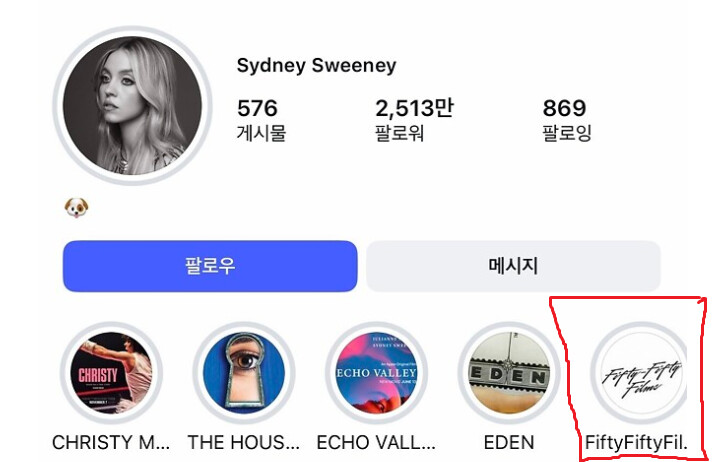Image resolution: width=718 pixels, height=462 pixels.
Task: Open the 2,513만 followers list
Action: pyautogui.click(x=414, y=108)
